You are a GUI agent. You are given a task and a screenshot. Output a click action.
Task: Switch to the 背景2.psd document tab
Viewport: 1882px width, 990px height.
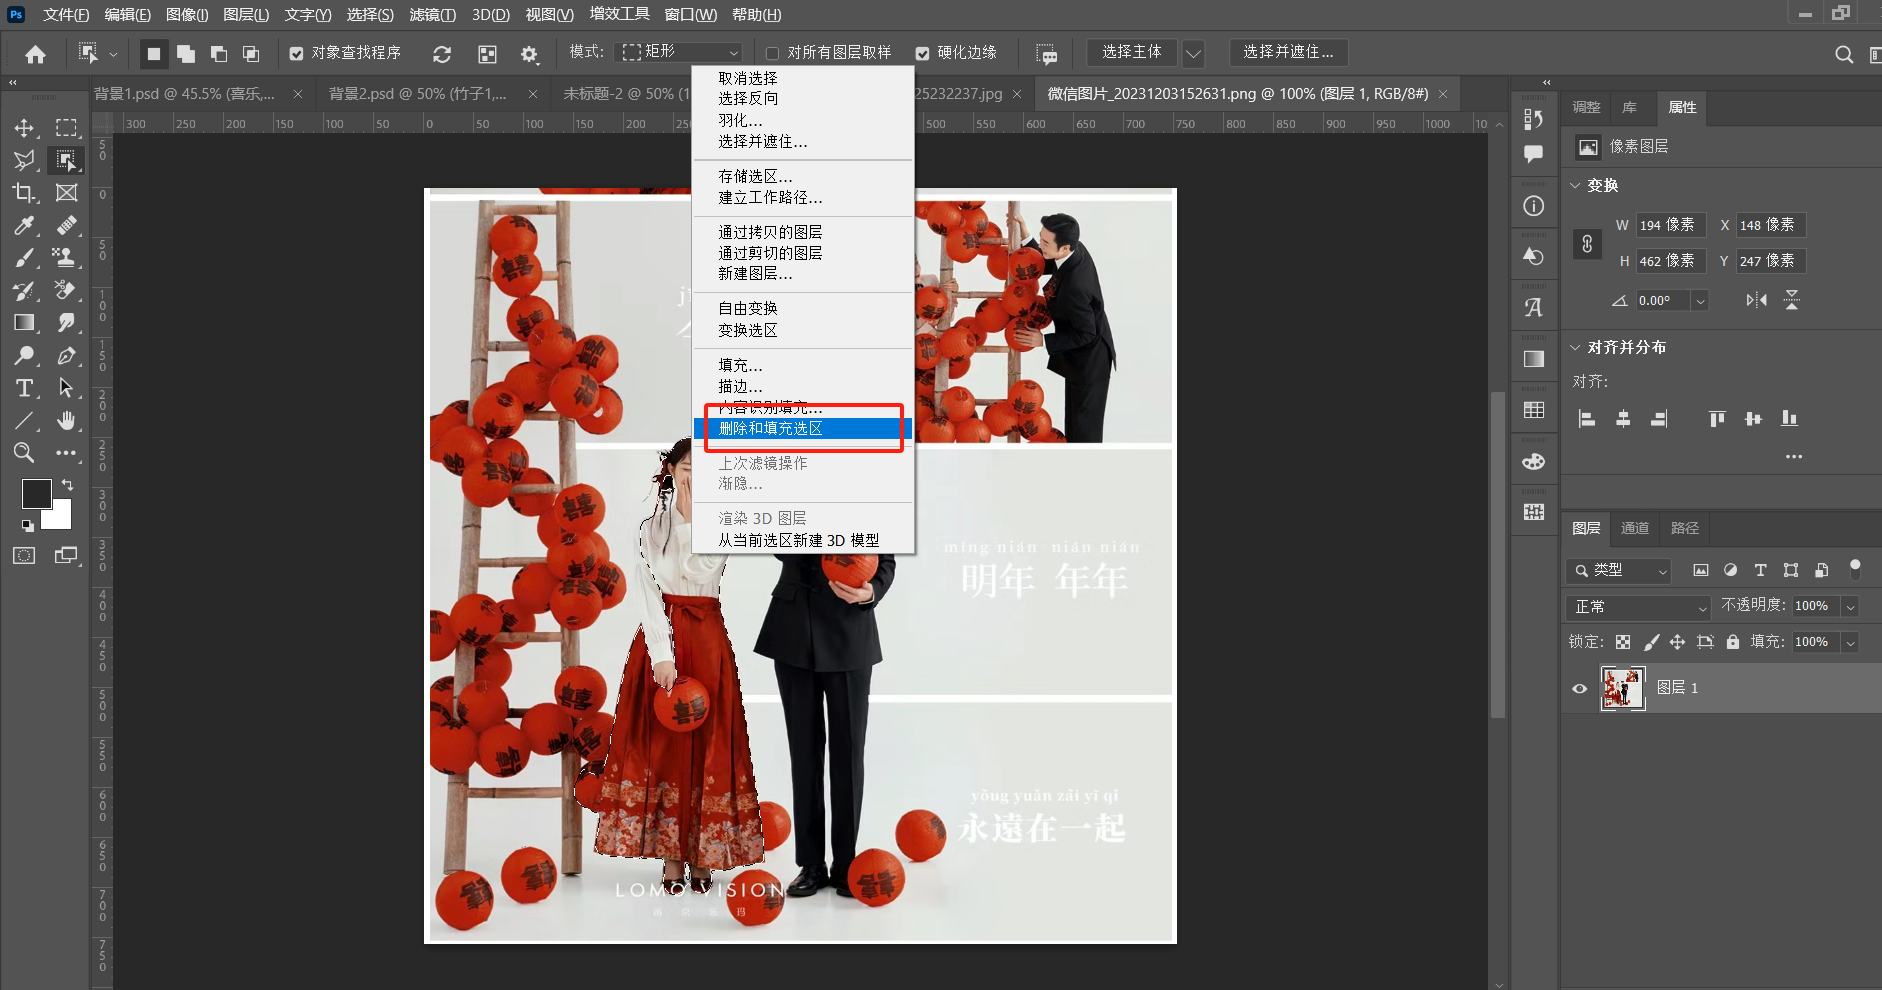coord(434,94)
